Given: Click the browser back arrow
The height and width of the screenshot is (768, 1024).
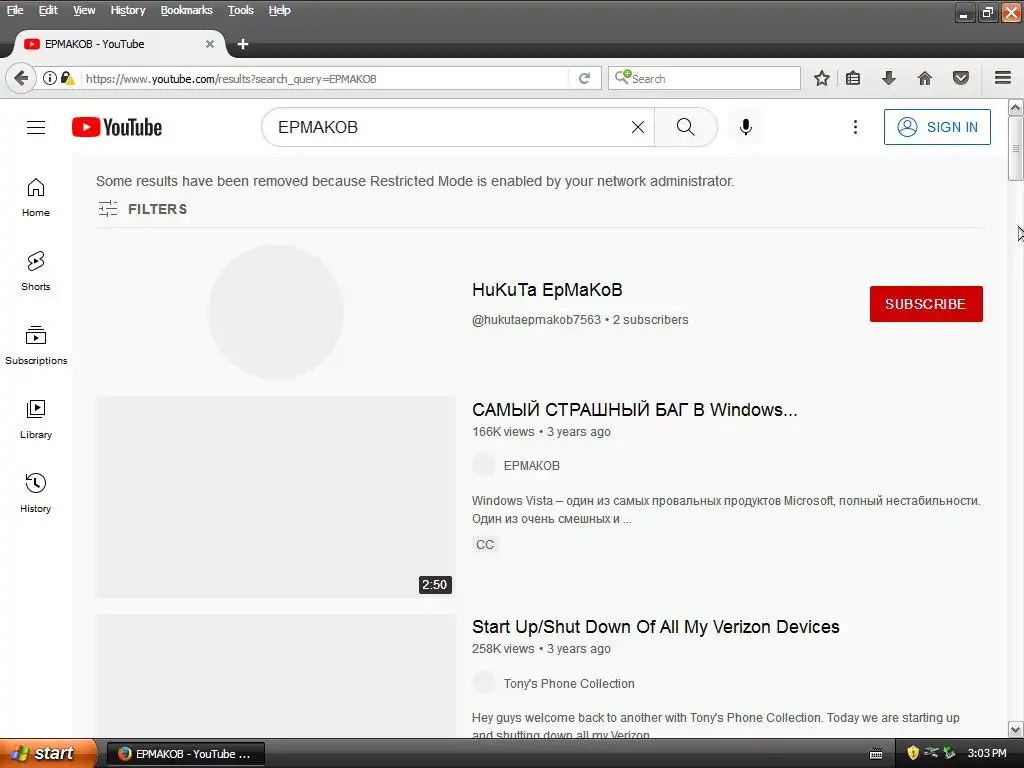Looking at the screenshot, I should coord(20,78).
